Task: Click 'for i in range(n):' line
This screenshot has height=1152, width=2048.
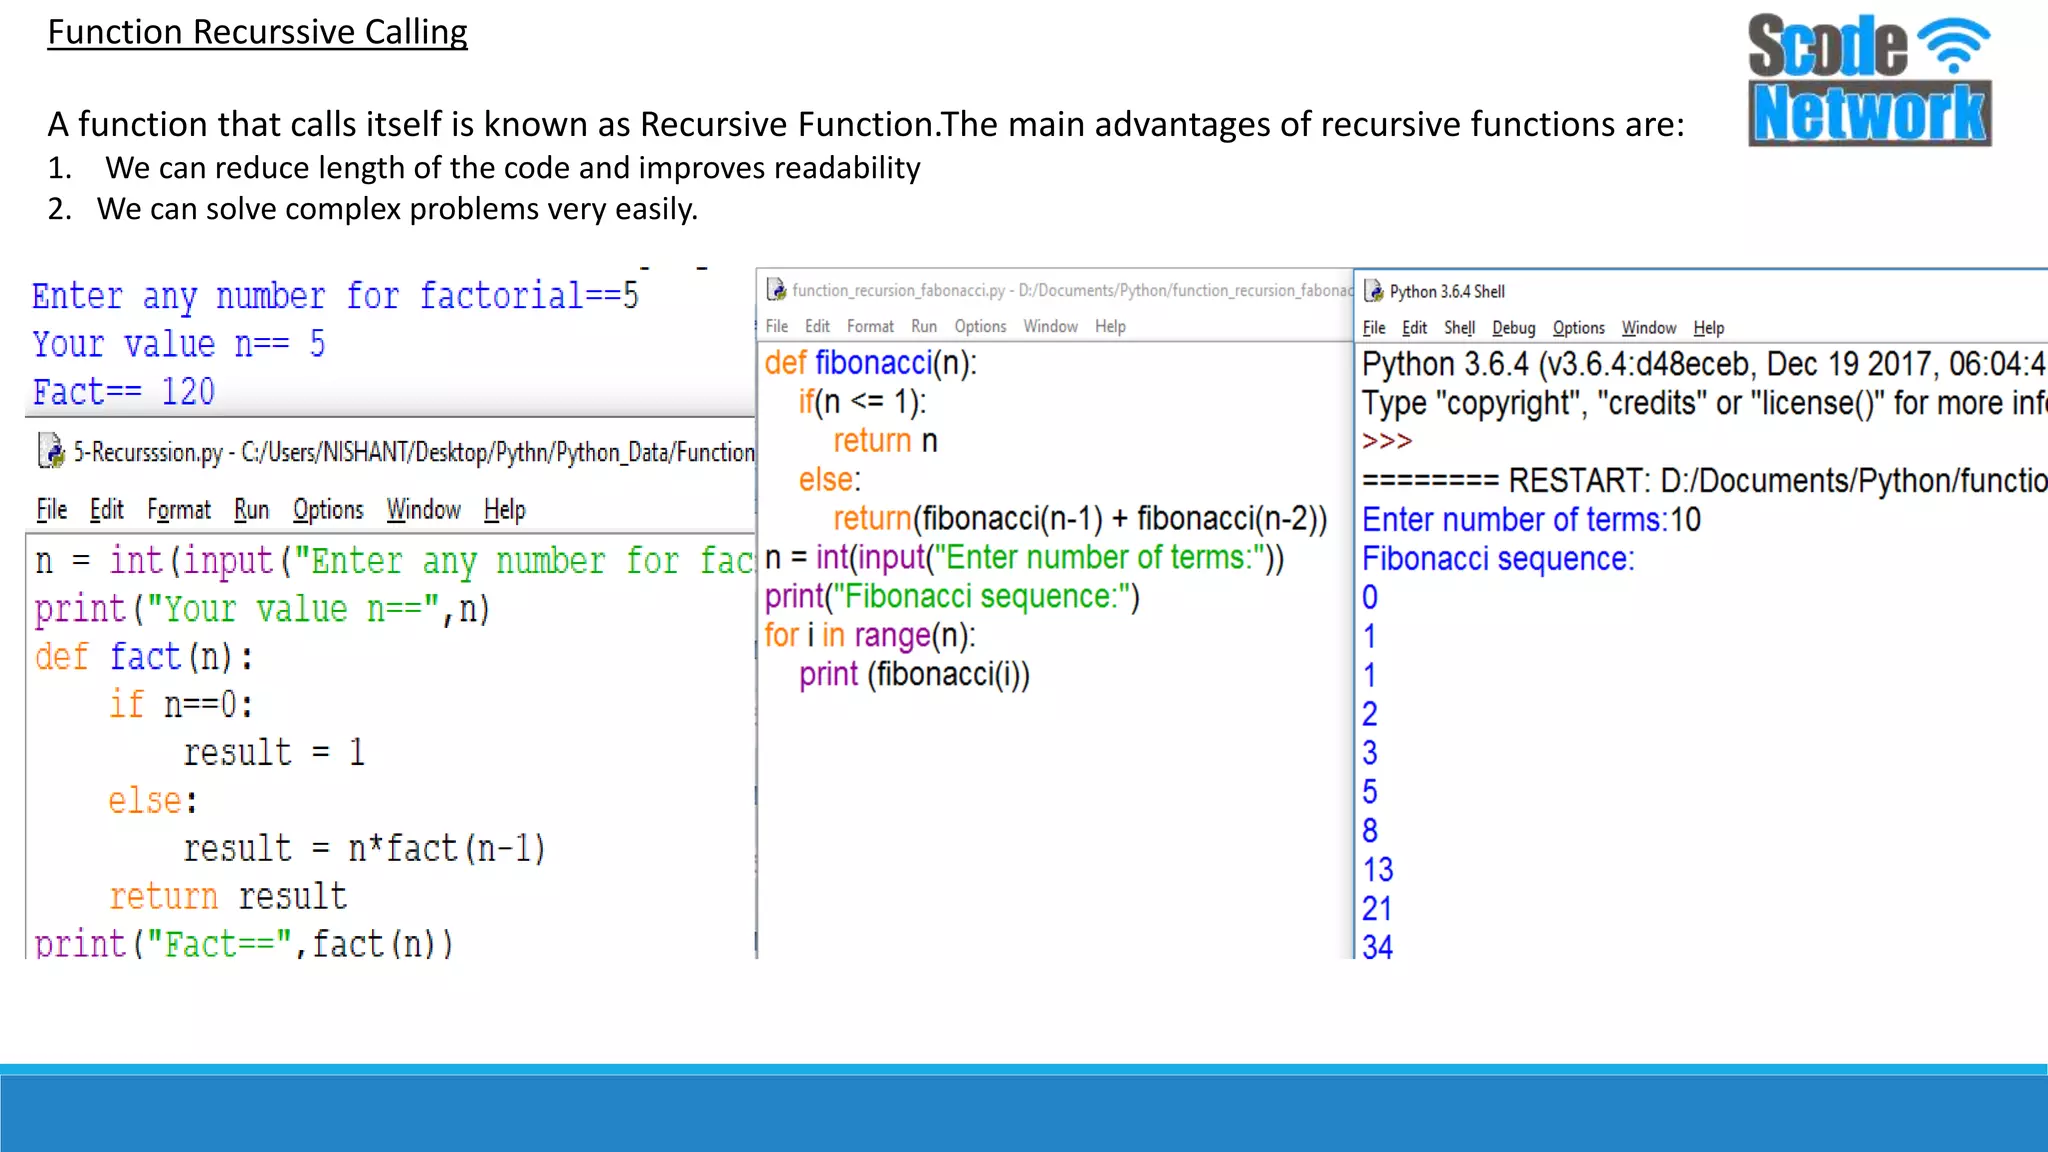Action: coord(870,636)
